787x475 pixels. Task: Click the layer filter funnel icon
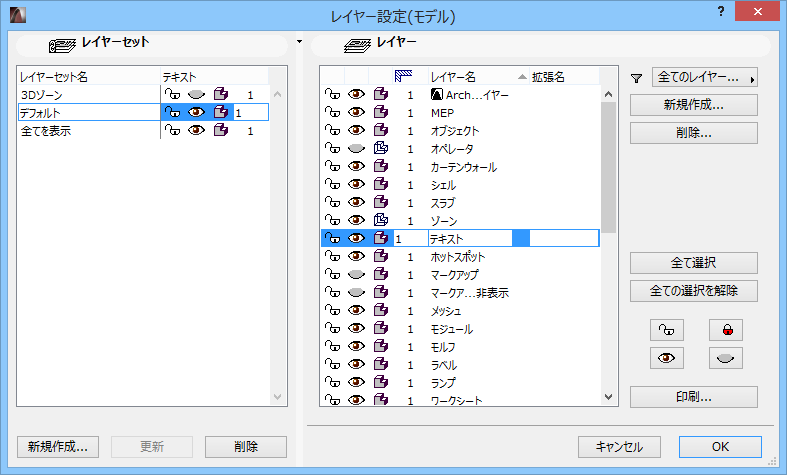point(636,78)
